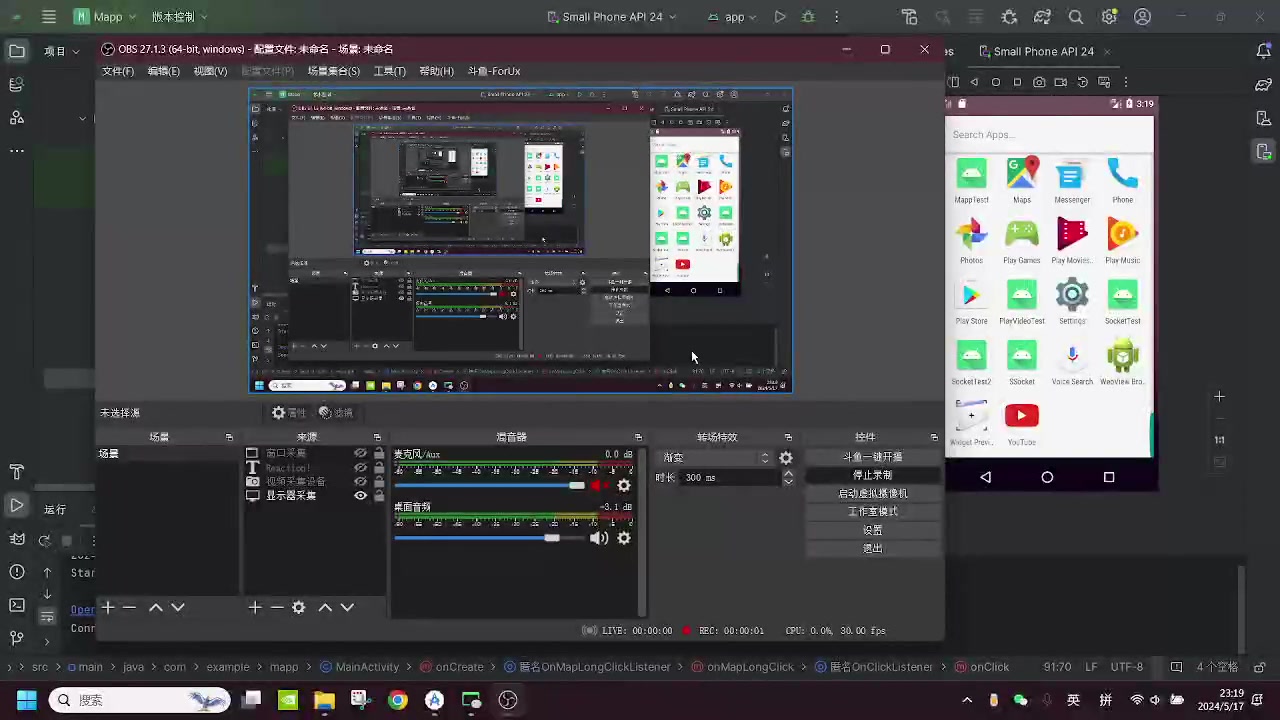Open the 场景集合(S) menu
The image size is (1280, 720).
(333, 71)
